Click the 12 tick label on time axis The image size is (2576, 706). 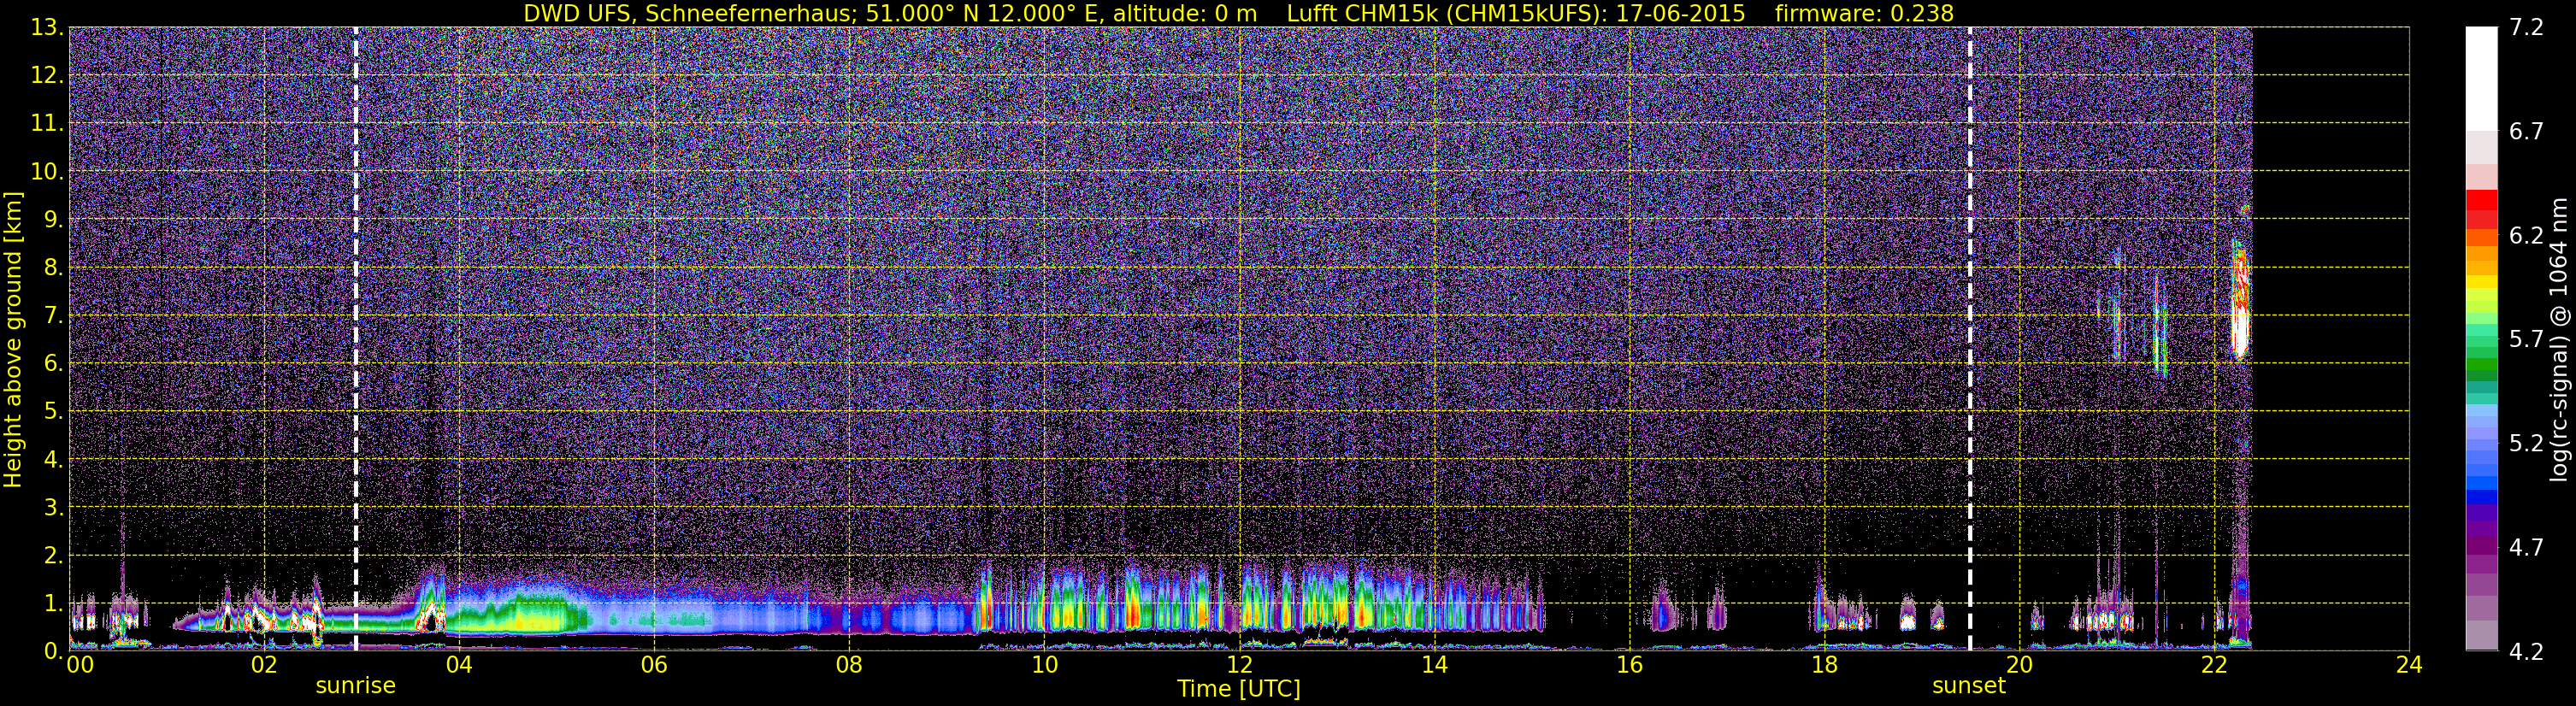pyautogui.click(x=1239, y=666)
